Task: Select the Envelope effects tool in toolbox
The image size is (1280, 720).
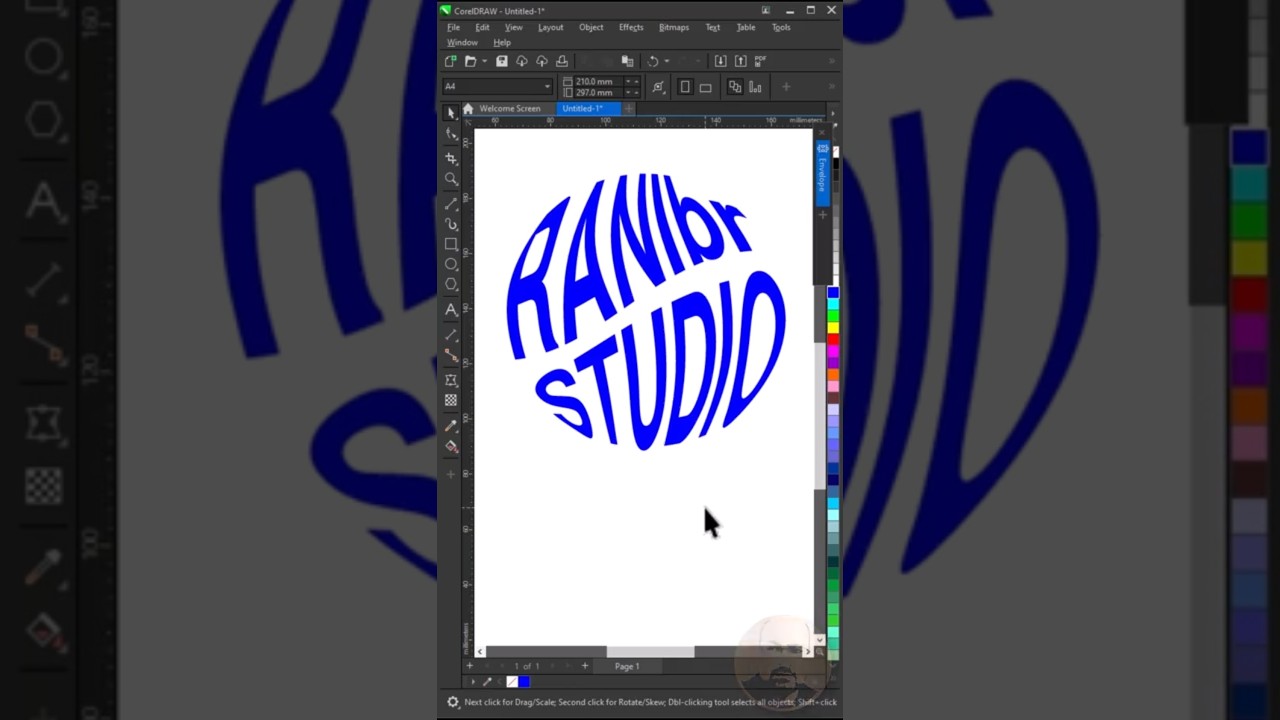Action: click(x=451, y=380)
